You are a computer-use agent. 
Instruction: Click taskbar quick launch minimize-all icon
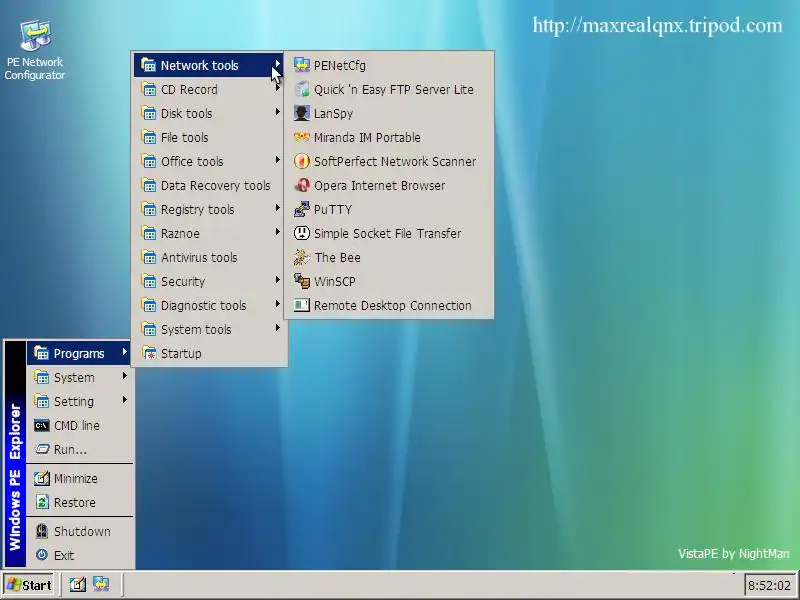pyautogui.click(x=78, y=584)
